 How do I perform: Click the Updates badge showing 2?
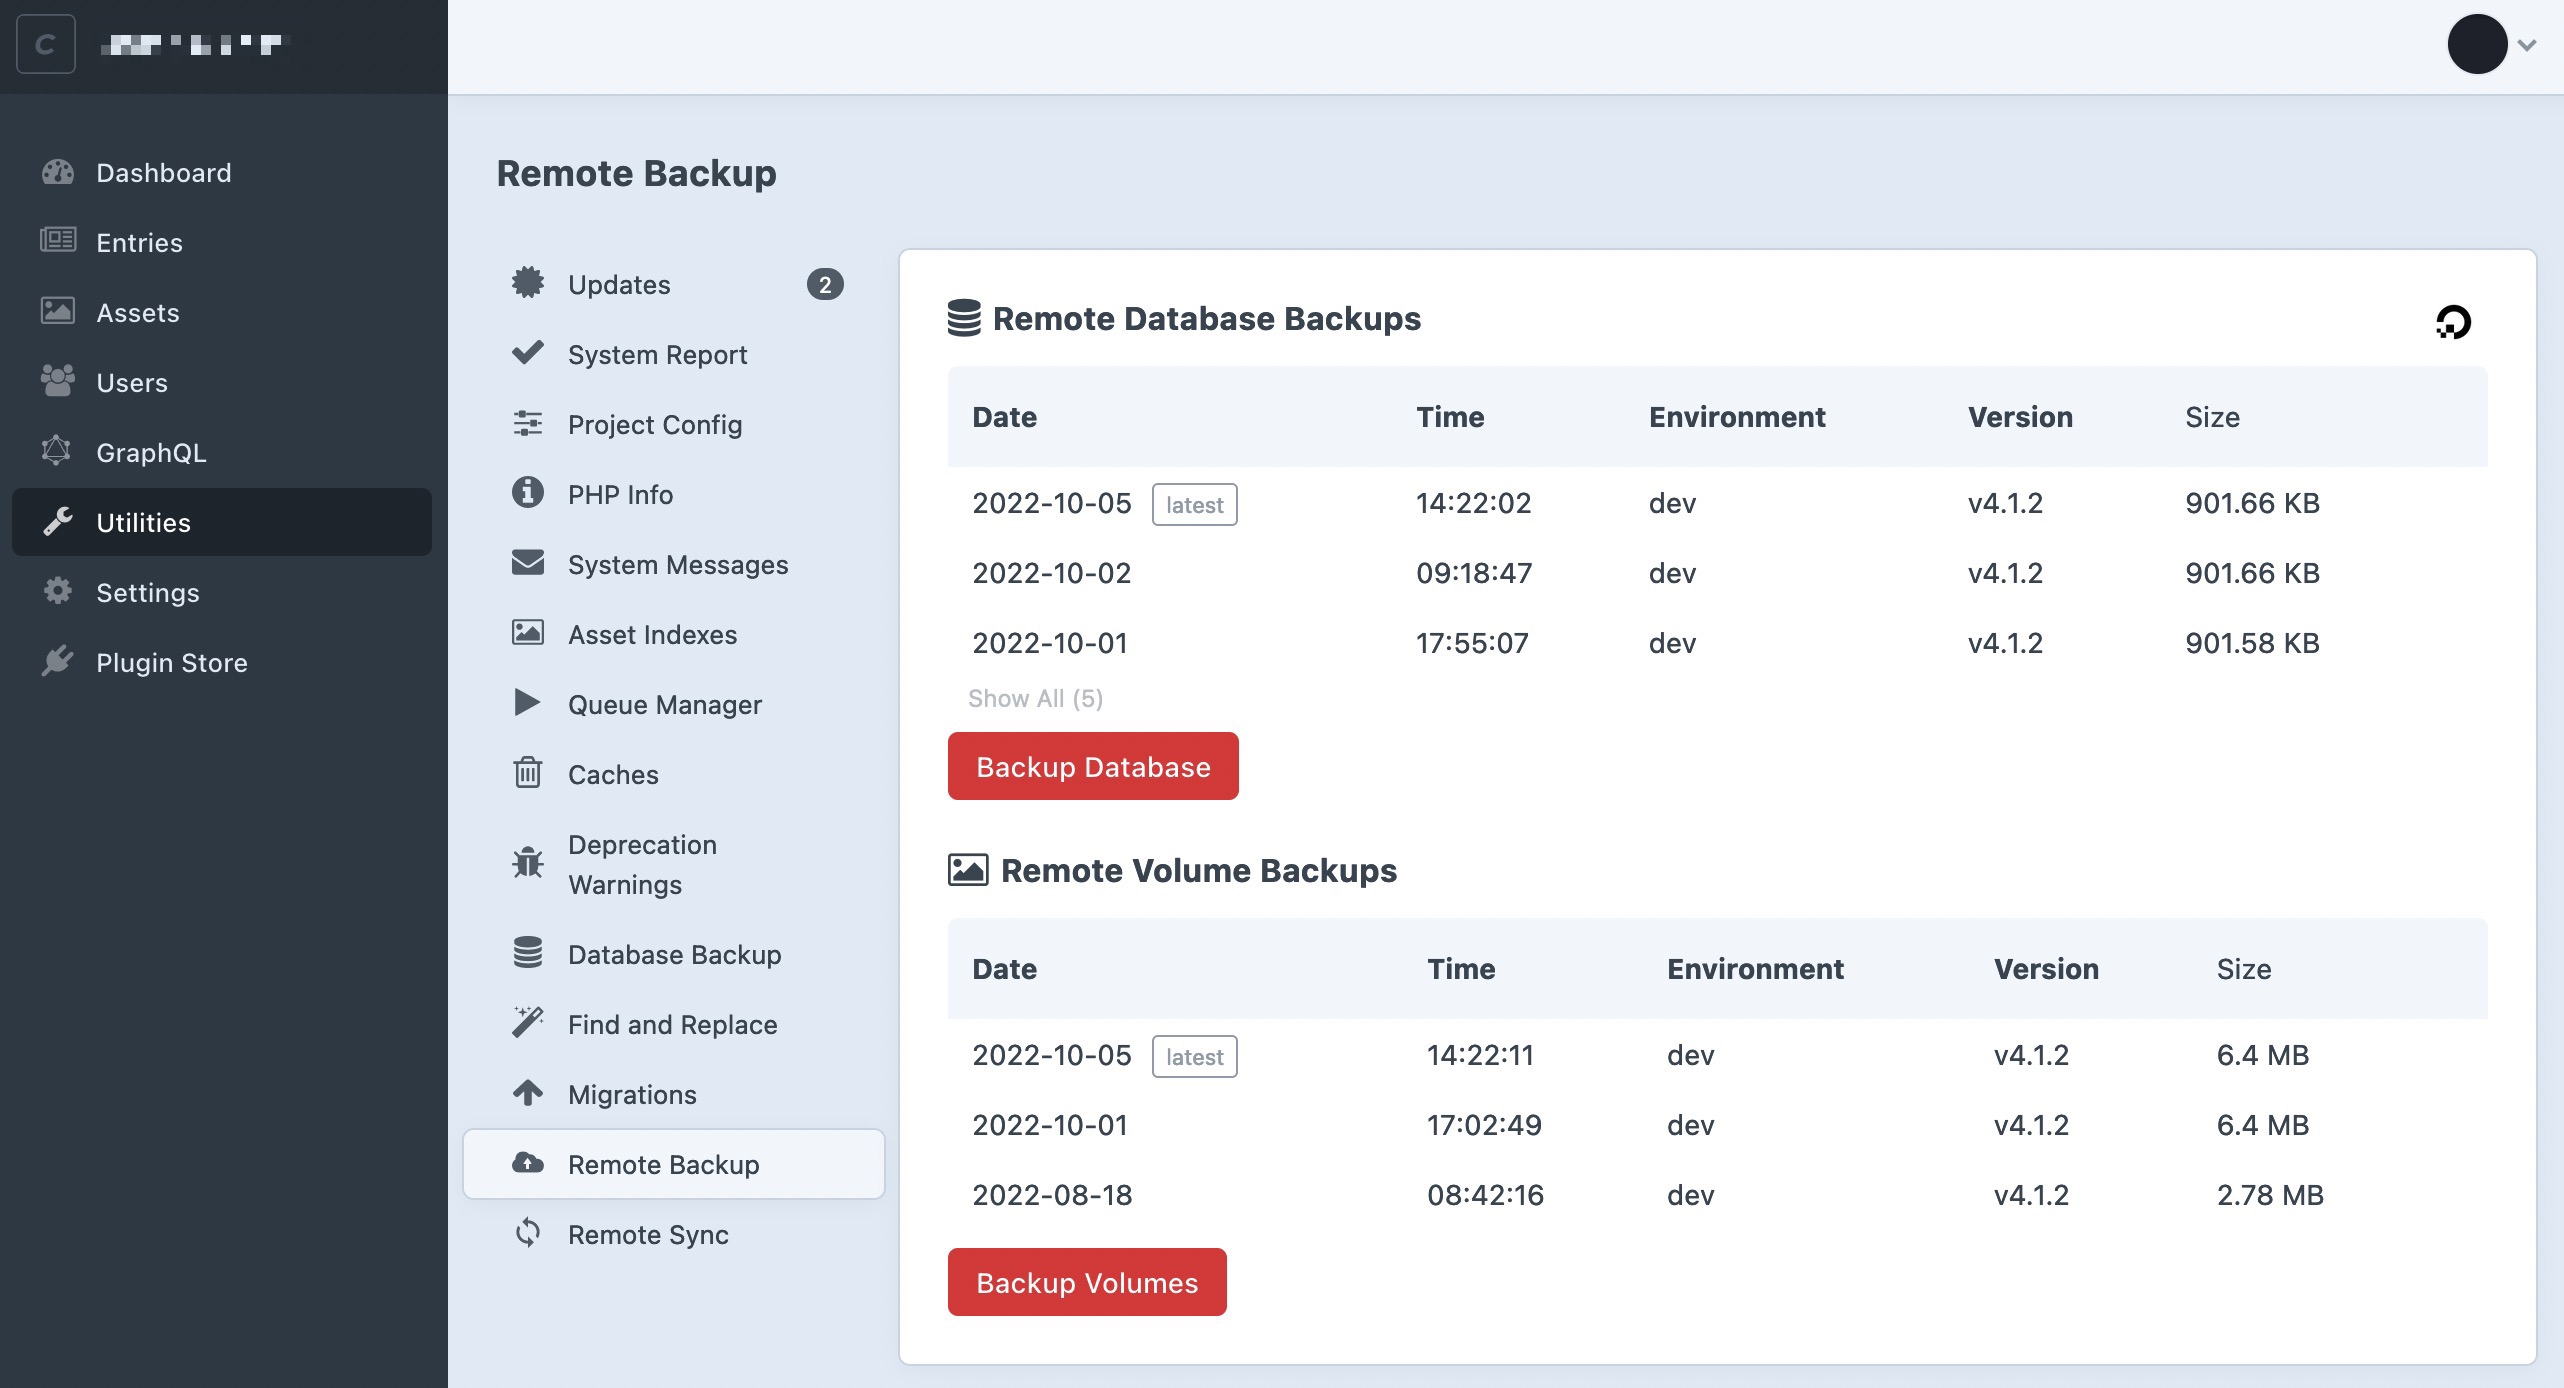827,284
